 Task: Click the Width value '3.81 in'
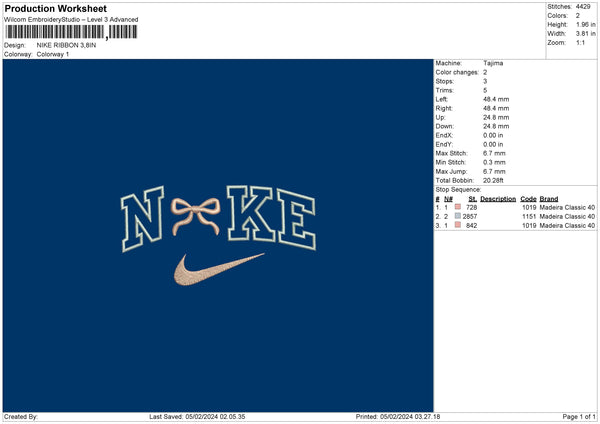(585, 34)
